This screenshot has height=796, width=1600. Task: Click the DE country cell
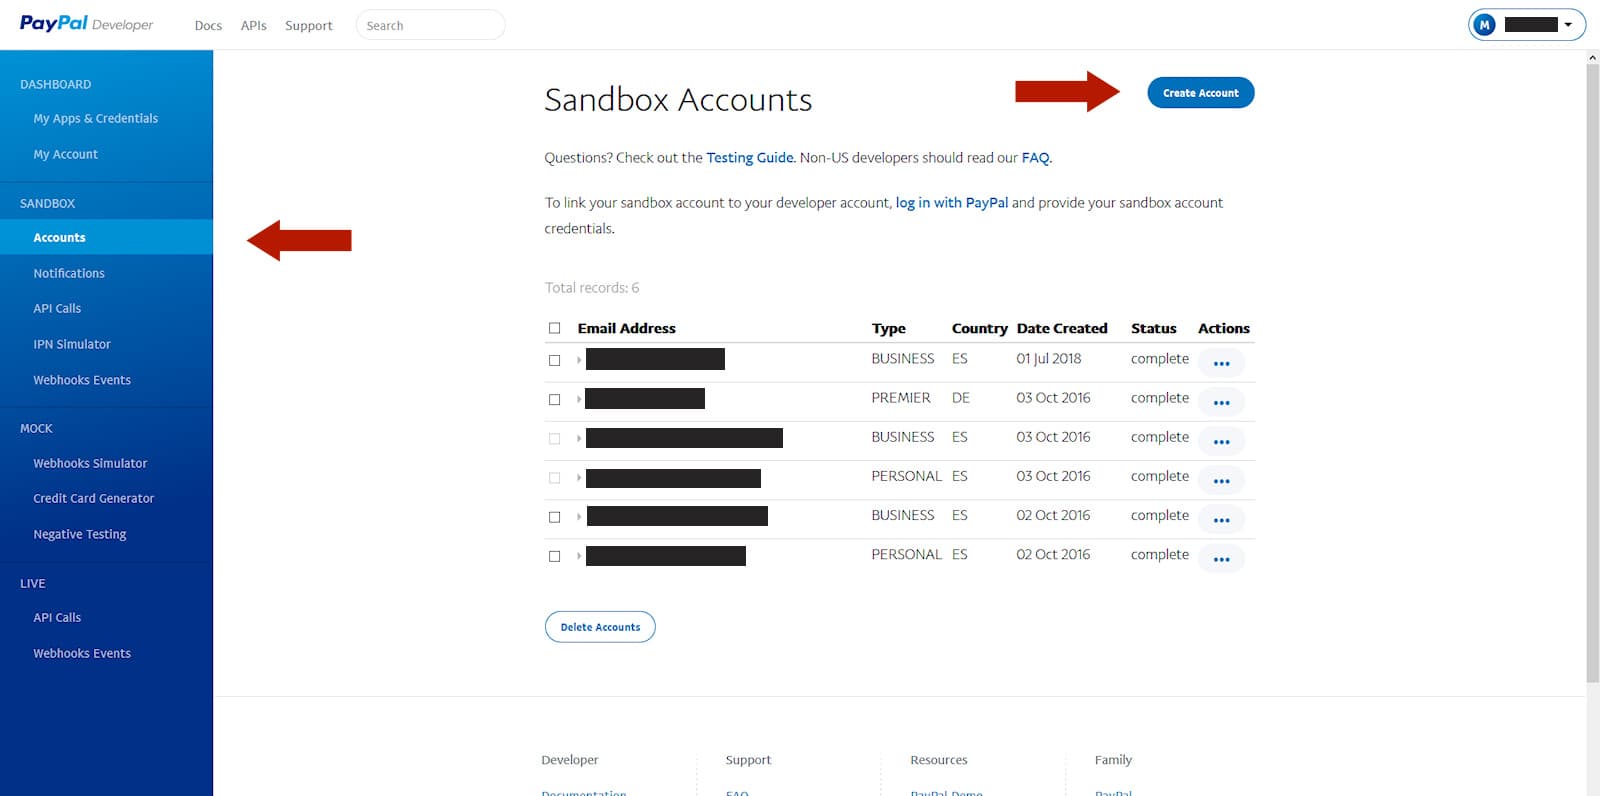[x=960, y=398]
